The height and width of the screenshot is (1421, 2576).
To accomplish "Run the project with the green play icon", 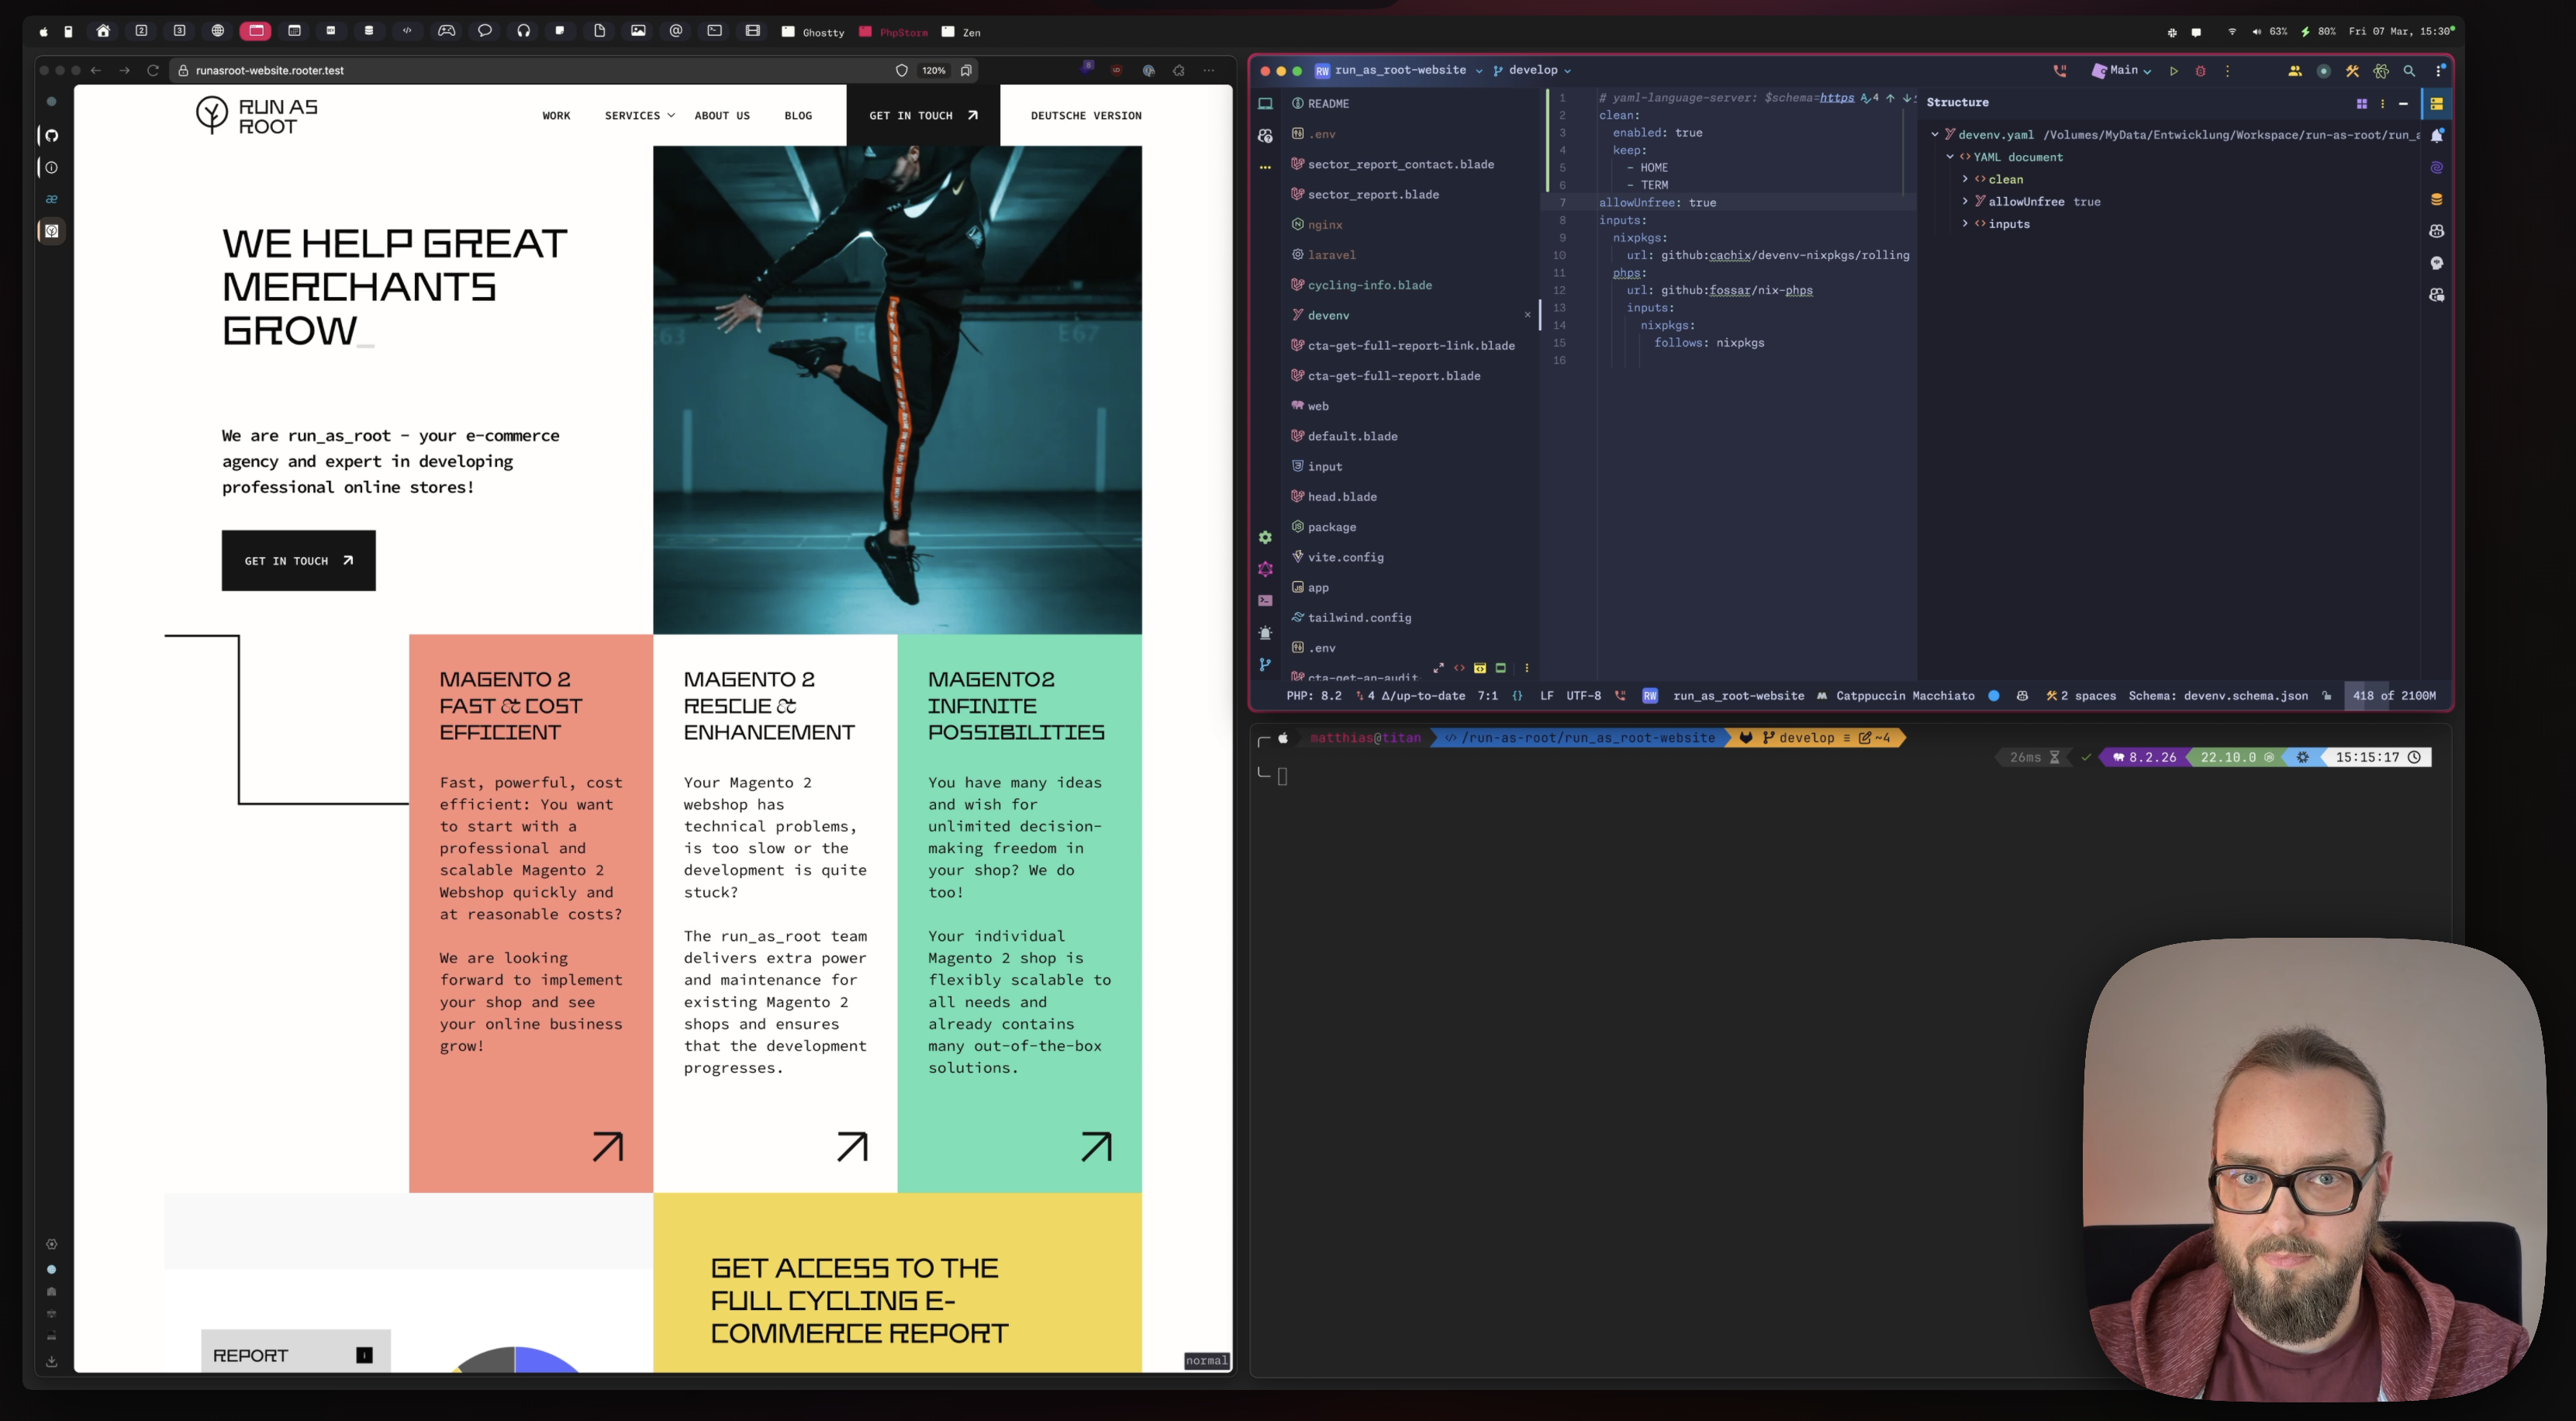I will click(2174, 71).
